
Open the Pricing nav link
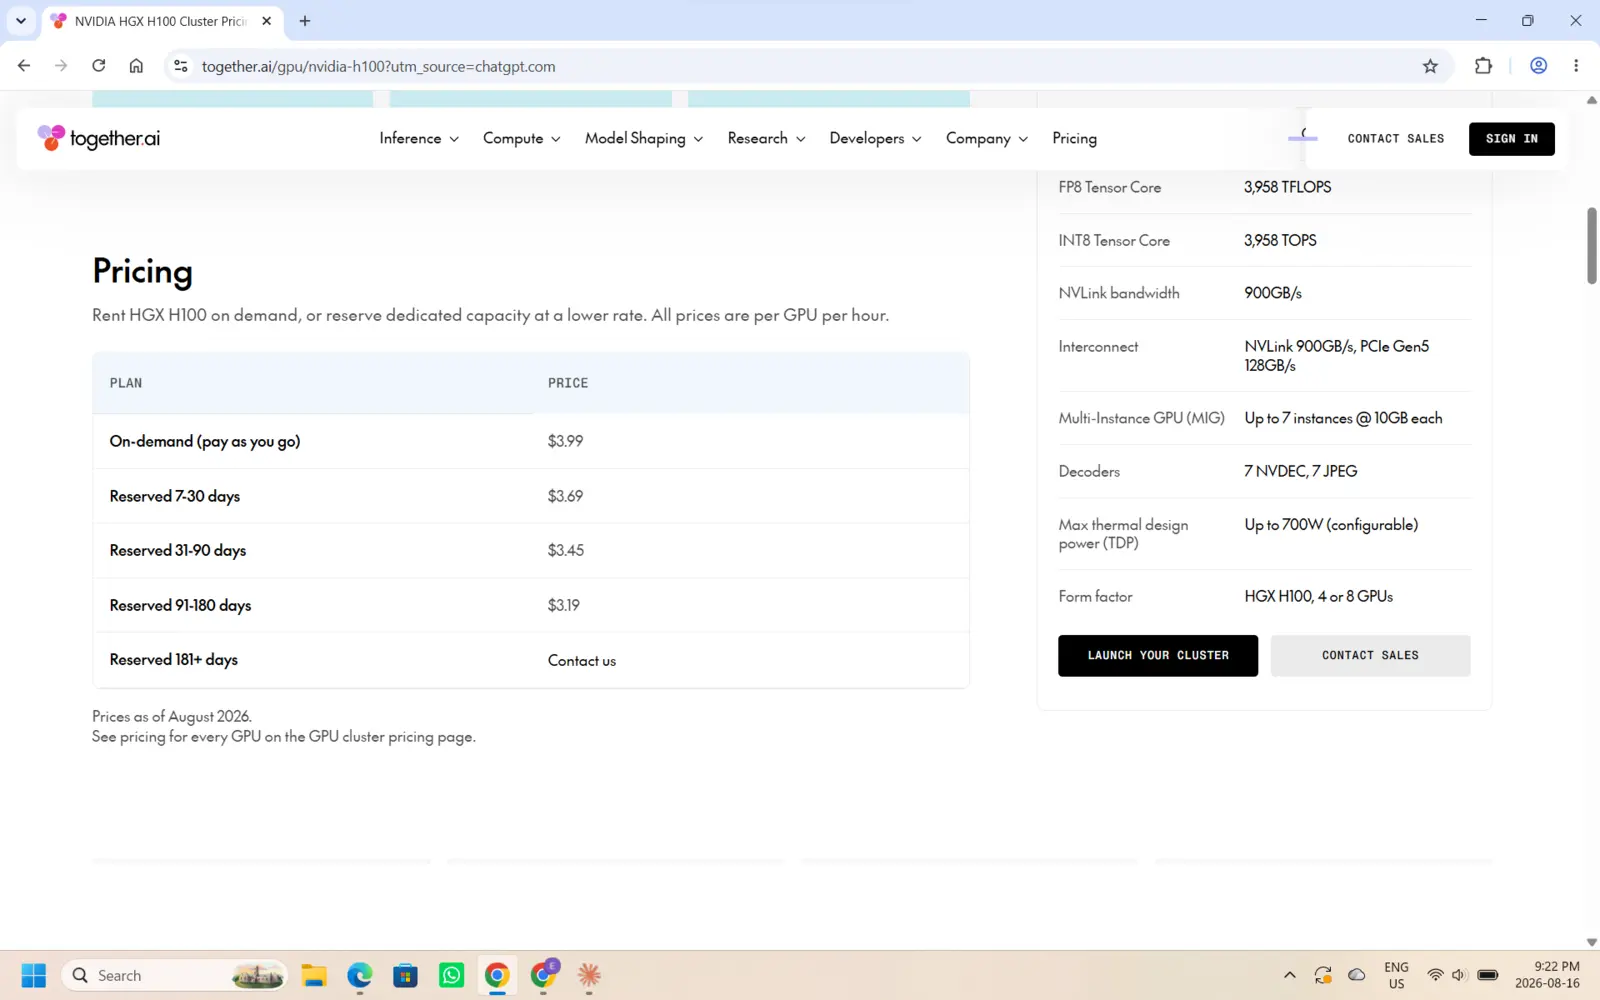coord(1074,138)
